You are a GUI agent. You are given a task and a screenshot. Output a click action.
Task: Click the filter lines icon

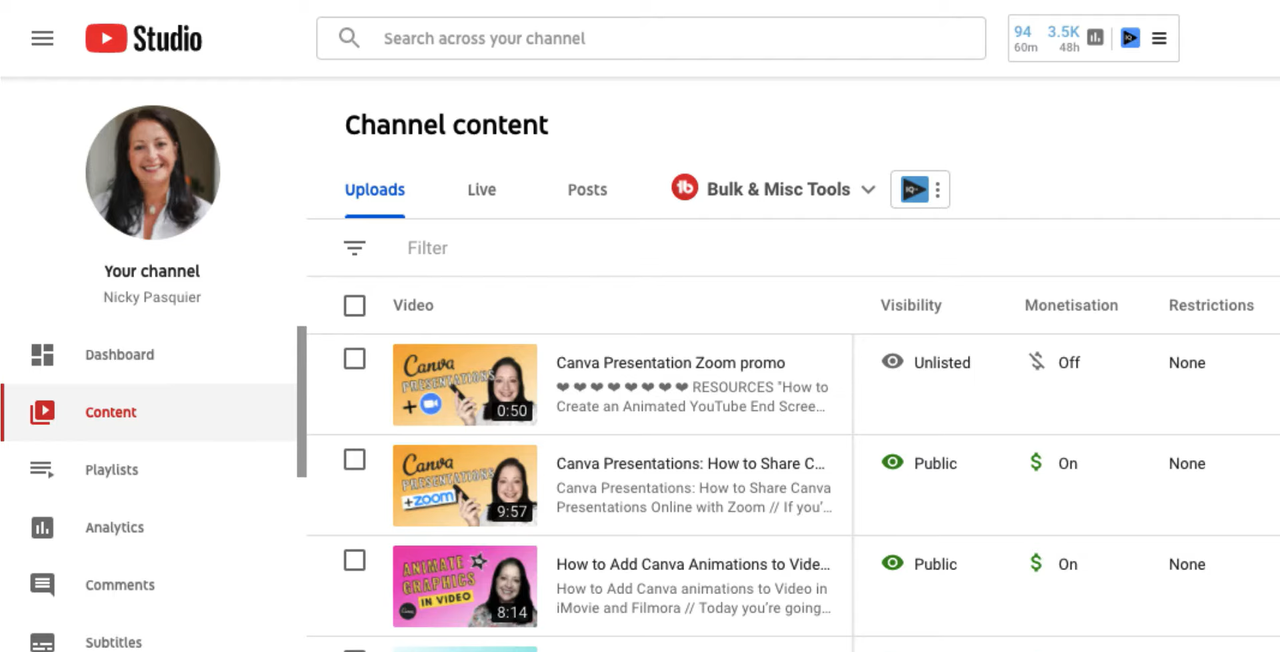coord(355,248)
